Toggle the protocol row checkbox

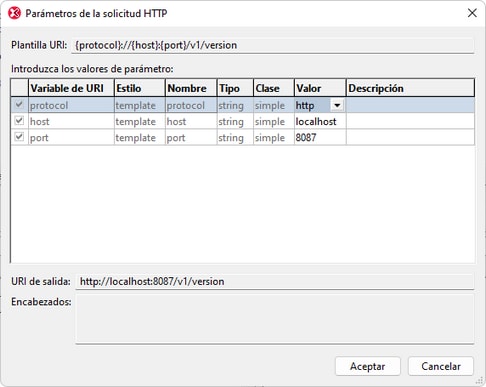click(x=19, y=105)
